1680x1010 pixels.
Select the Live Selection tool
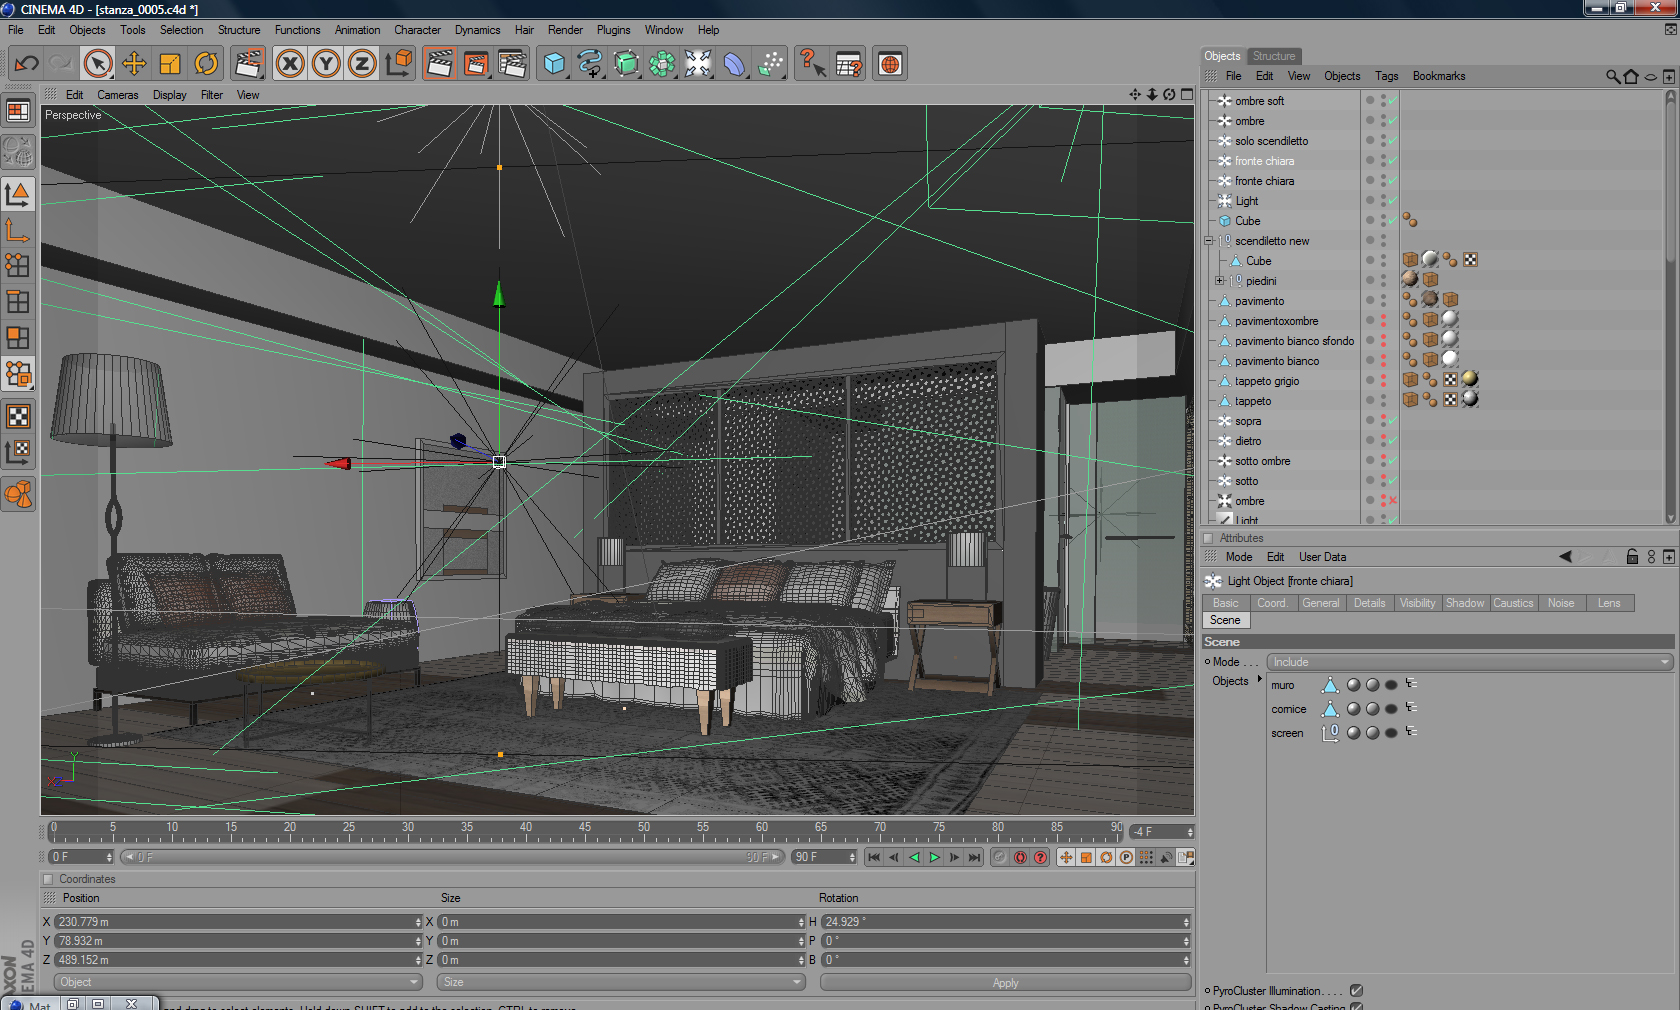point(97,64)
